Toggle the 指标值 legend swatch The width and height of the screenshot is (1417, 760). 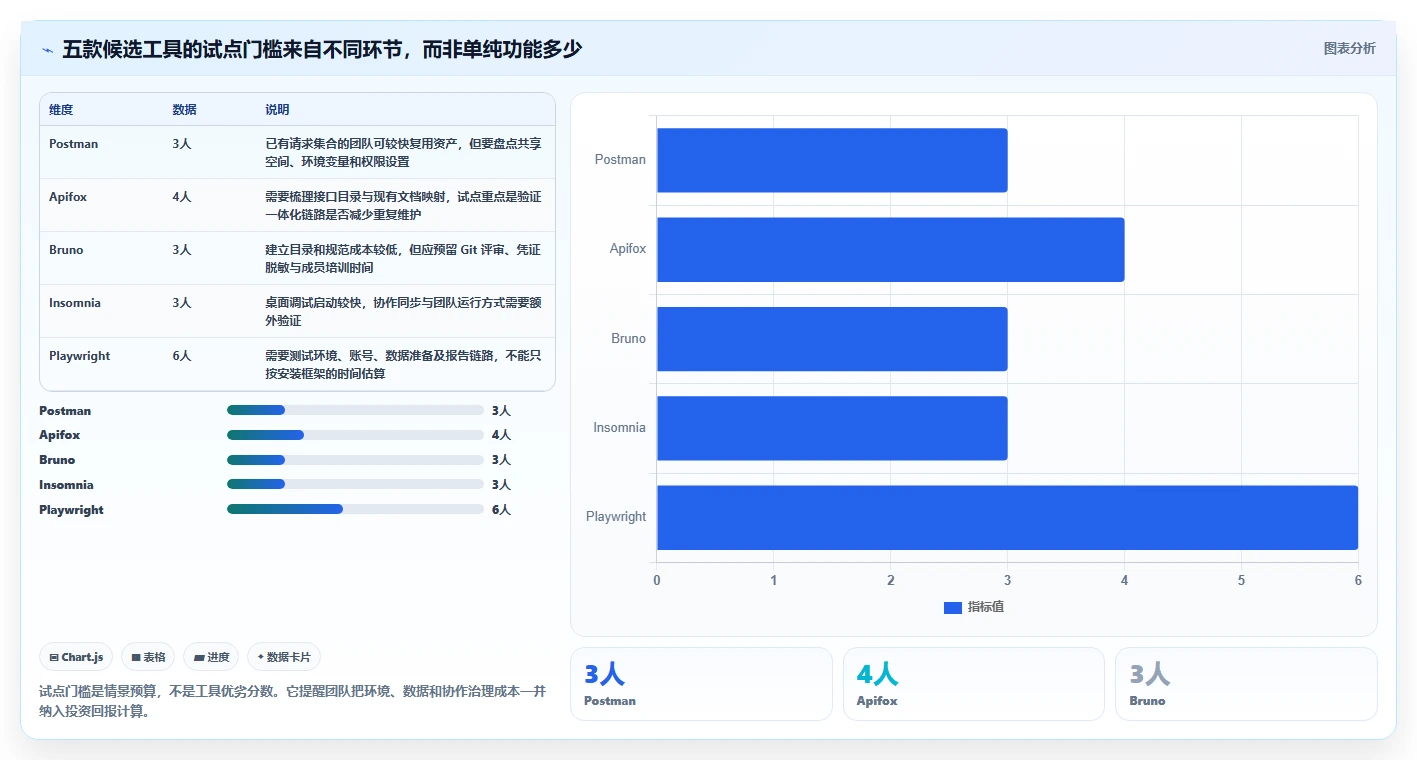coord(953,608)
